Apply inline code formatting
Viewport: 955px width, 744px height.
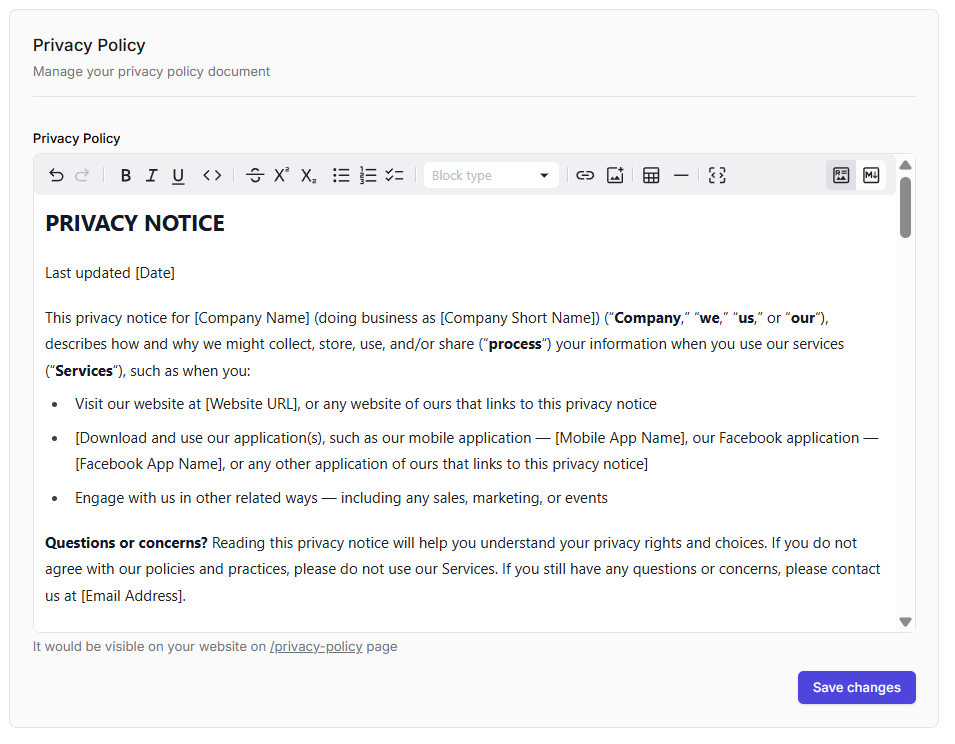tap(212, 176)
